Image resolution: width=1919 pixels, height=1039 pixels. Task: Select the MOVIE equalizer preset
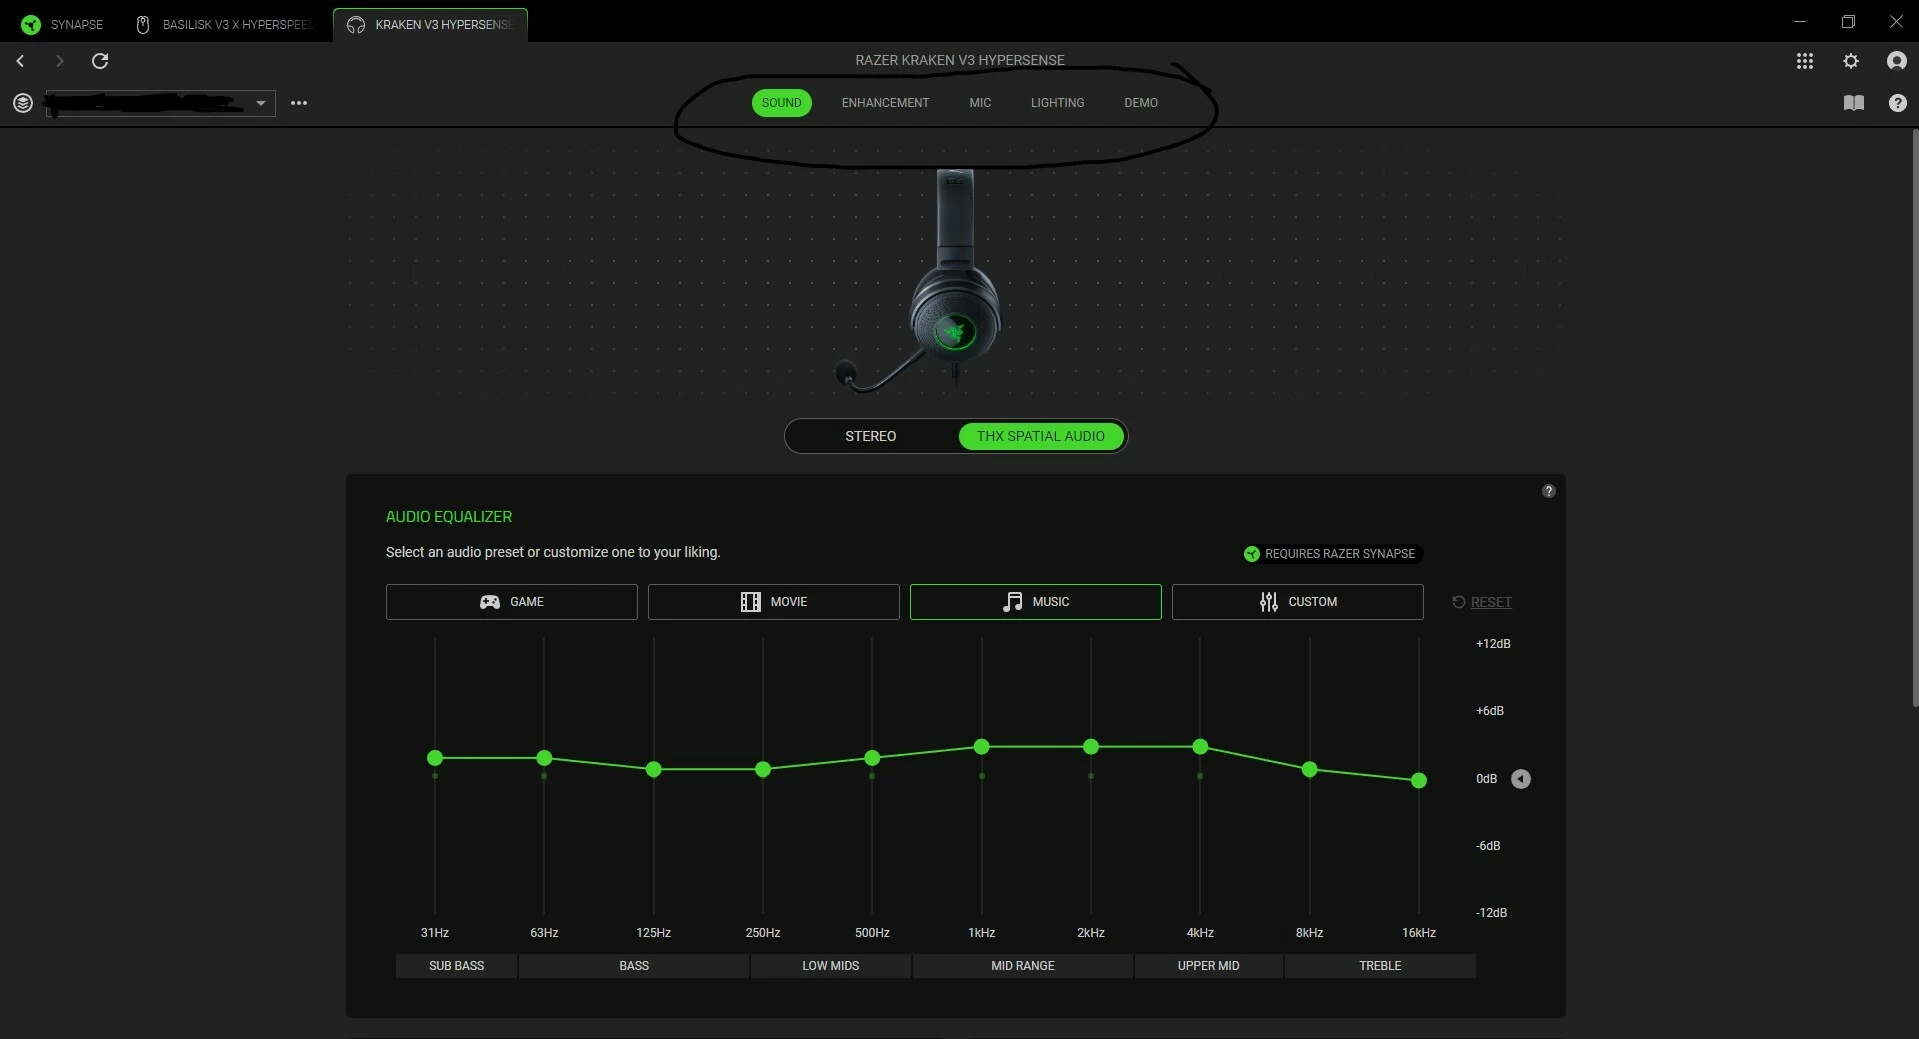pyautogui.click(x=774, y=602)
